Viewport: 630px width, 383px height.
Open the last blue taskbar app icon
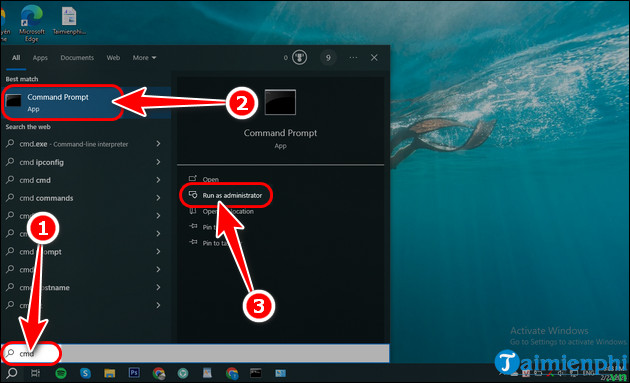point(280,373)
